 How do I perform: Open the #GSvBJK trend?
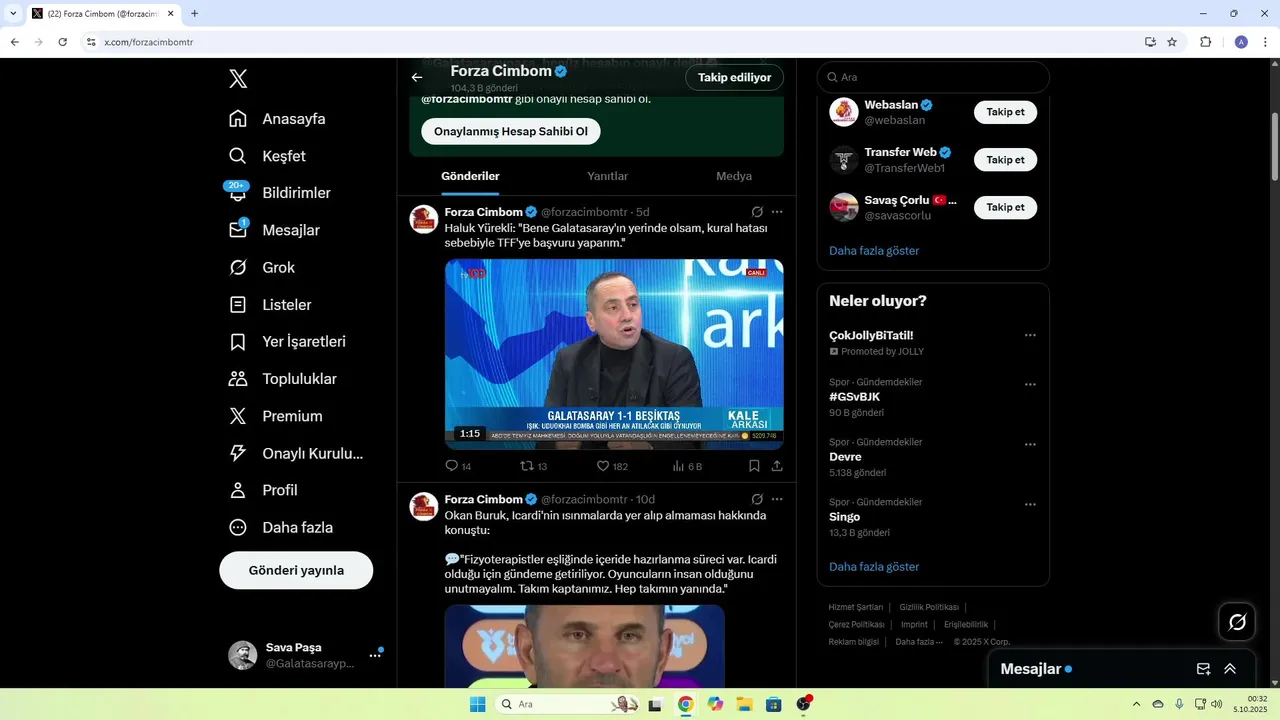(x=855, y=397)
